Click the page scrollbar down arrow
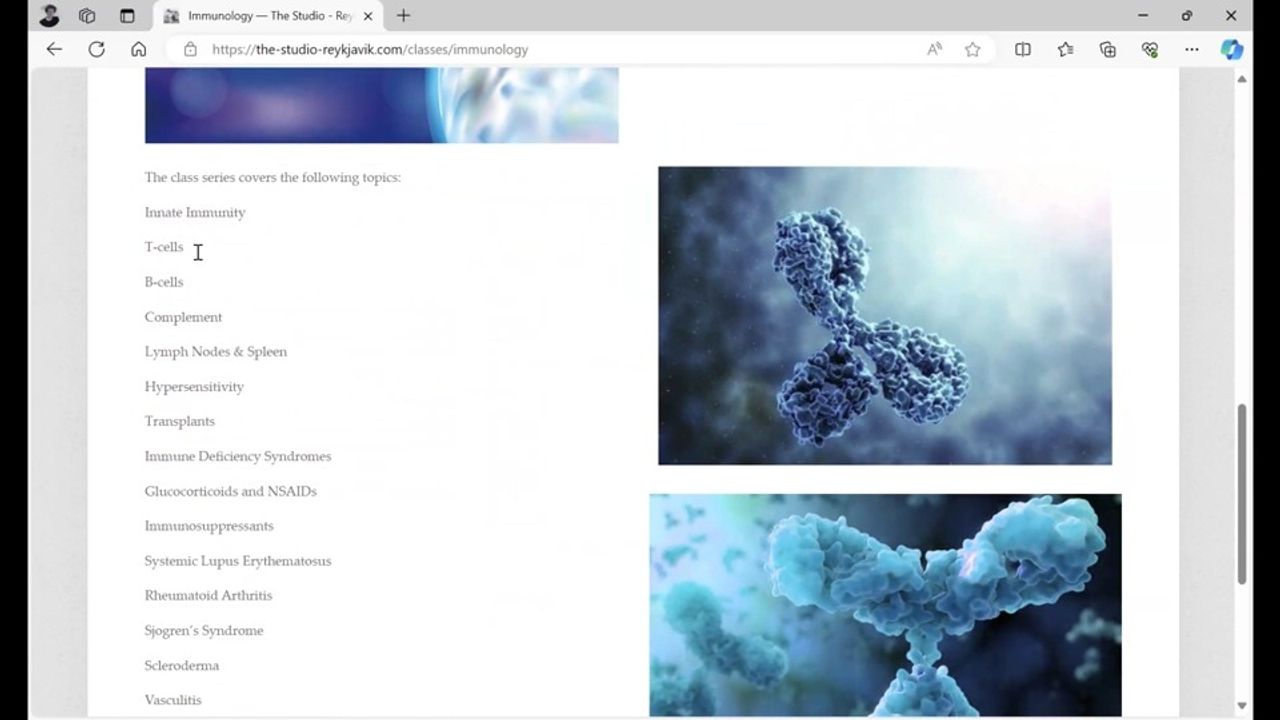The image size is (1280, 720). tap(1242, 706)
